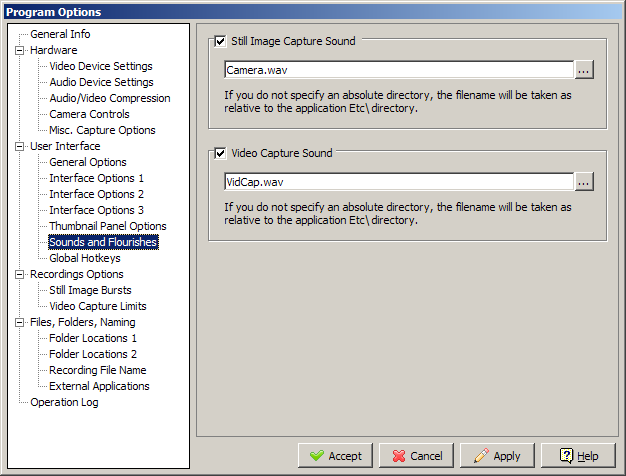The width and height of the screenshot is (626, 476).
Task: Disable the Still Image Capture Sound checkbox
Action: point(220,42)
